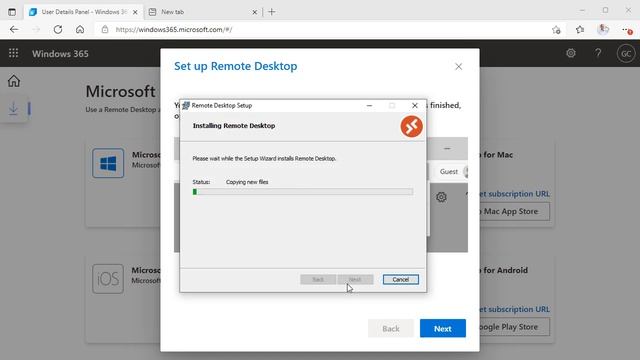Open the browser tab actions menu icon
The height and width of the screenshot is (360, 640).
[x=12, y=12]
